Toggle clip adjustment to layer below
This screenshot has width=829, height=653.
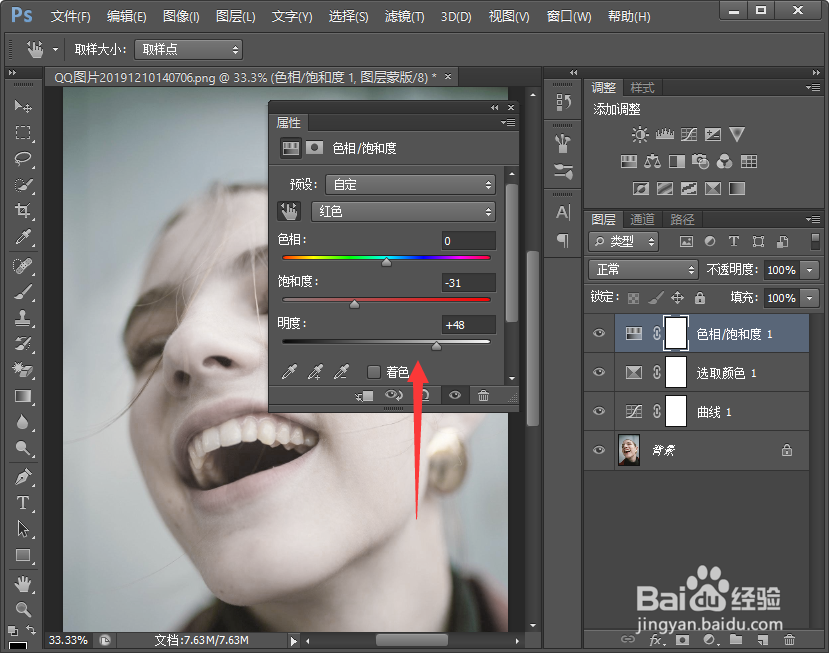coord(364,396)
